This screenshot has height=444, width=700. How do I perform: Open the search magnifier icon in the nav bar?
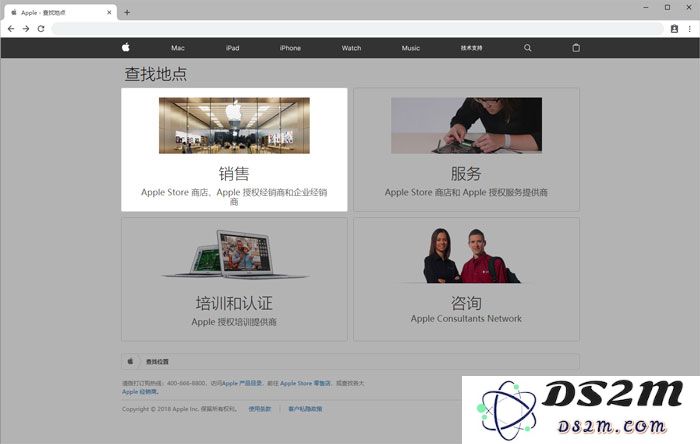[528, 48]
